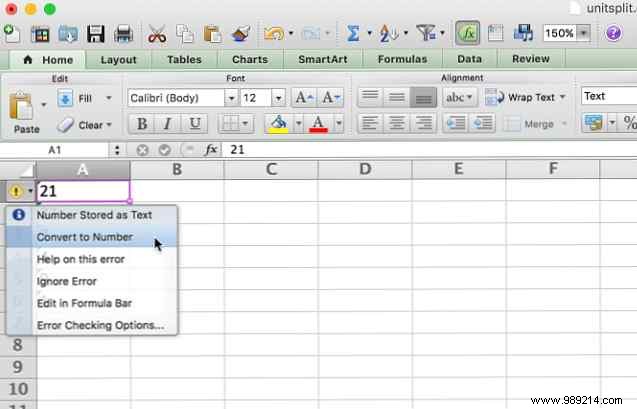Toggle Bold formatting
The width and height of the screenshot is (637, 409).
tap(142, 123)
